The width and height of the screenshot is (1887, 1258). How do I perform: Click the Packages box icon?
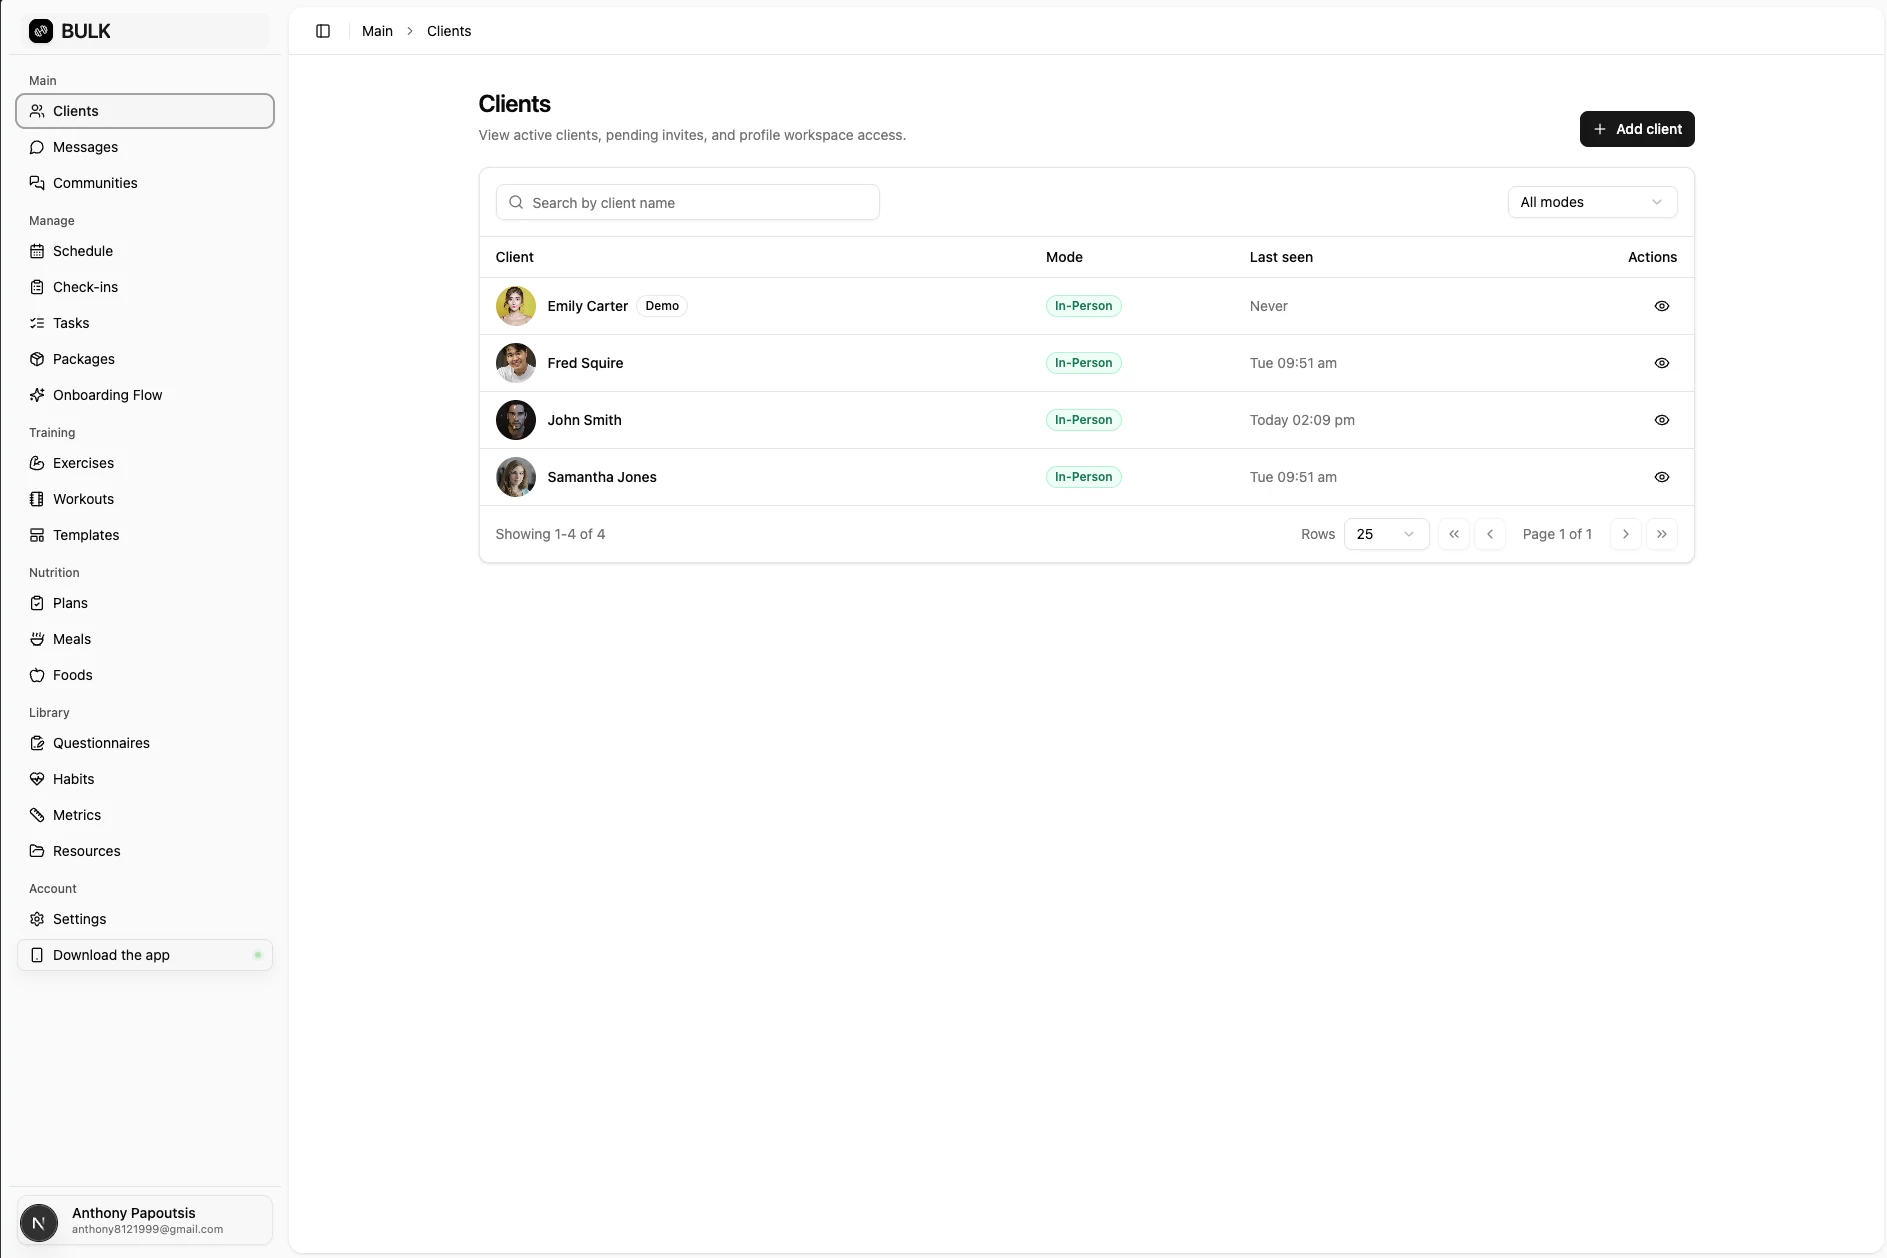(x=37, y=359)
